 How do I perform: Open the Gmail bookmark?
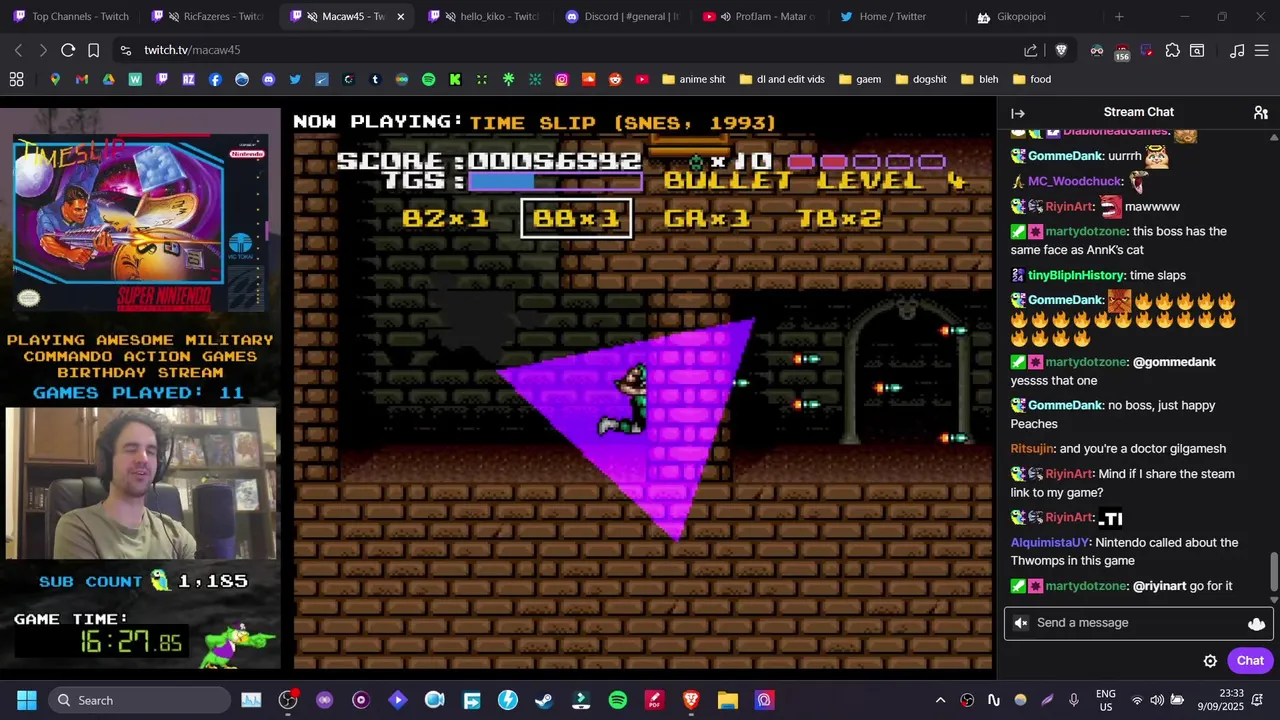coord(82,79)
